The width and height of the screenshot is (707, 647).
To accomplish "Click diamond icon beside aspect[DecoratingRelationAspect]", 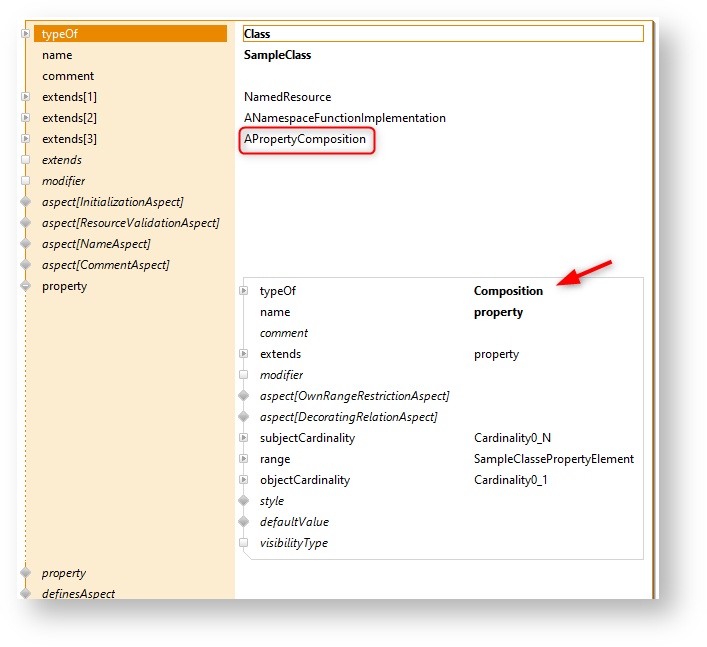I will [243, 417].
